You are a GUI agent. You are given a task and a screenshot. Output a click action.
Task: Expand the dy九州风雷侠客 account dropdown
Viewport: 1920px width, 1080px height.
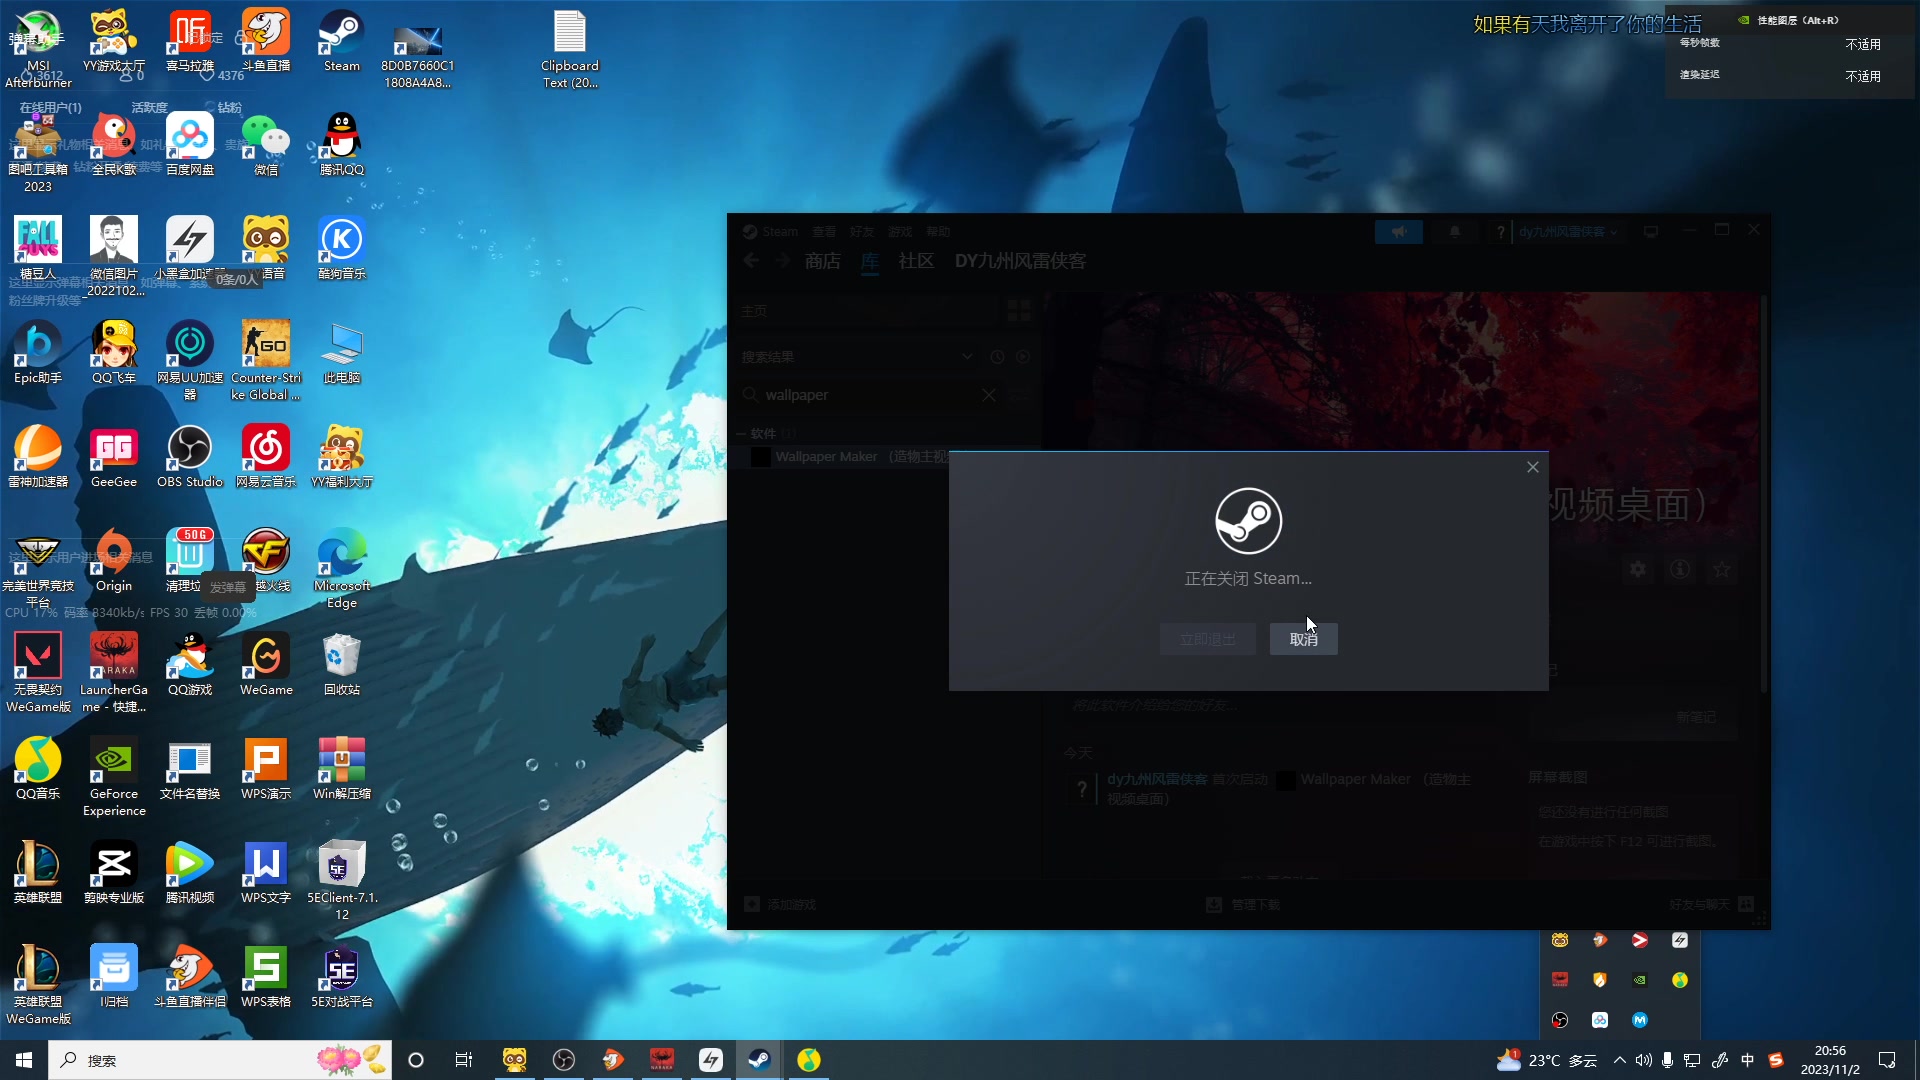pyautogui.click(x=1567, y=232)
